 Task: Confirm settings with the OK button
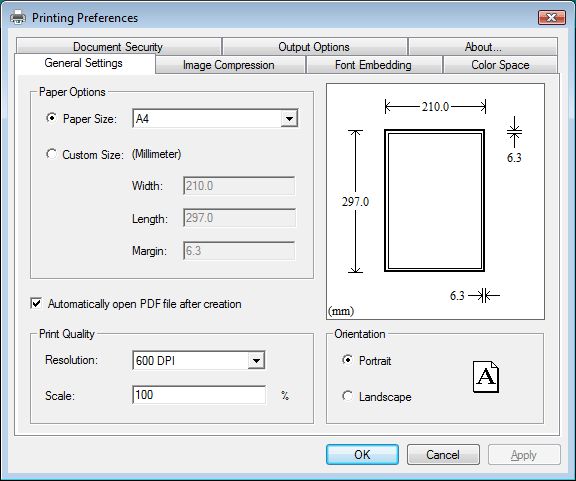(362, 455)
